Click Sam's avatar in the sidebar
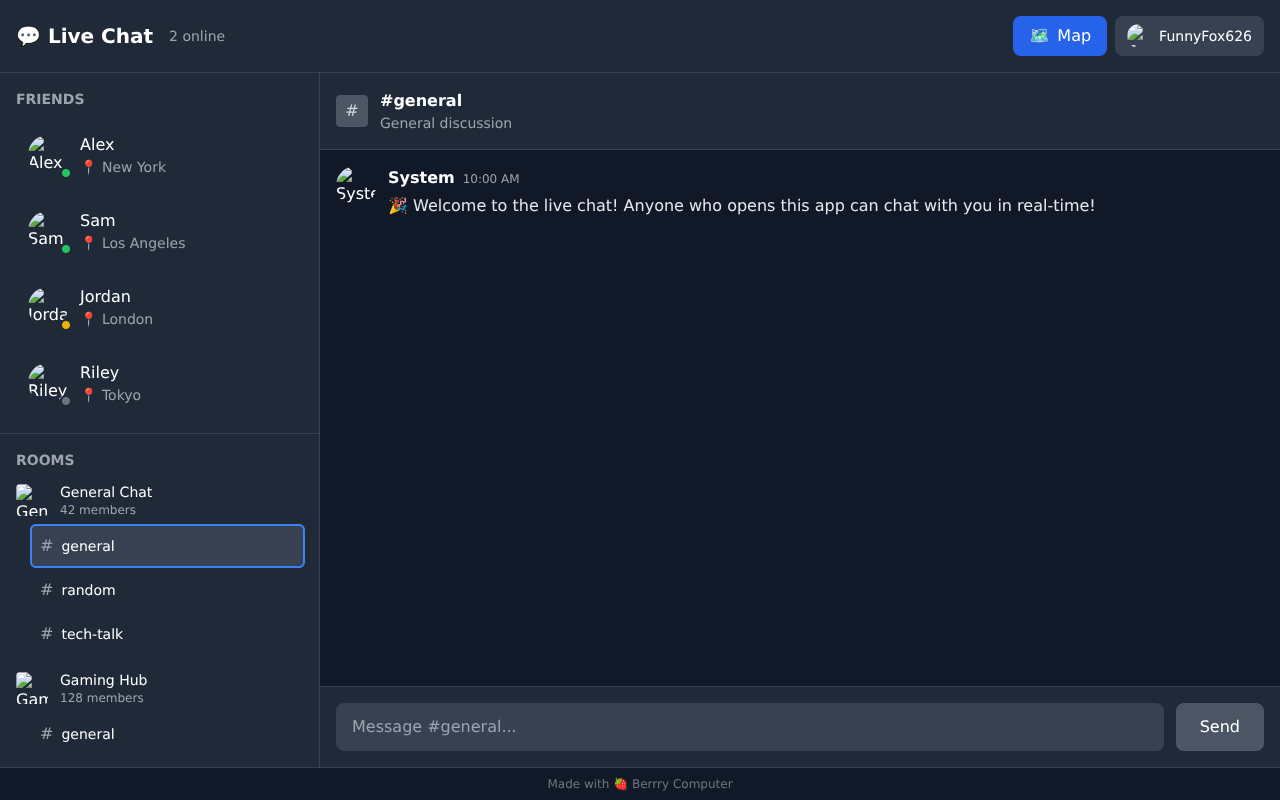Viewport: 1280px width, 800px height. click(47, 231)
